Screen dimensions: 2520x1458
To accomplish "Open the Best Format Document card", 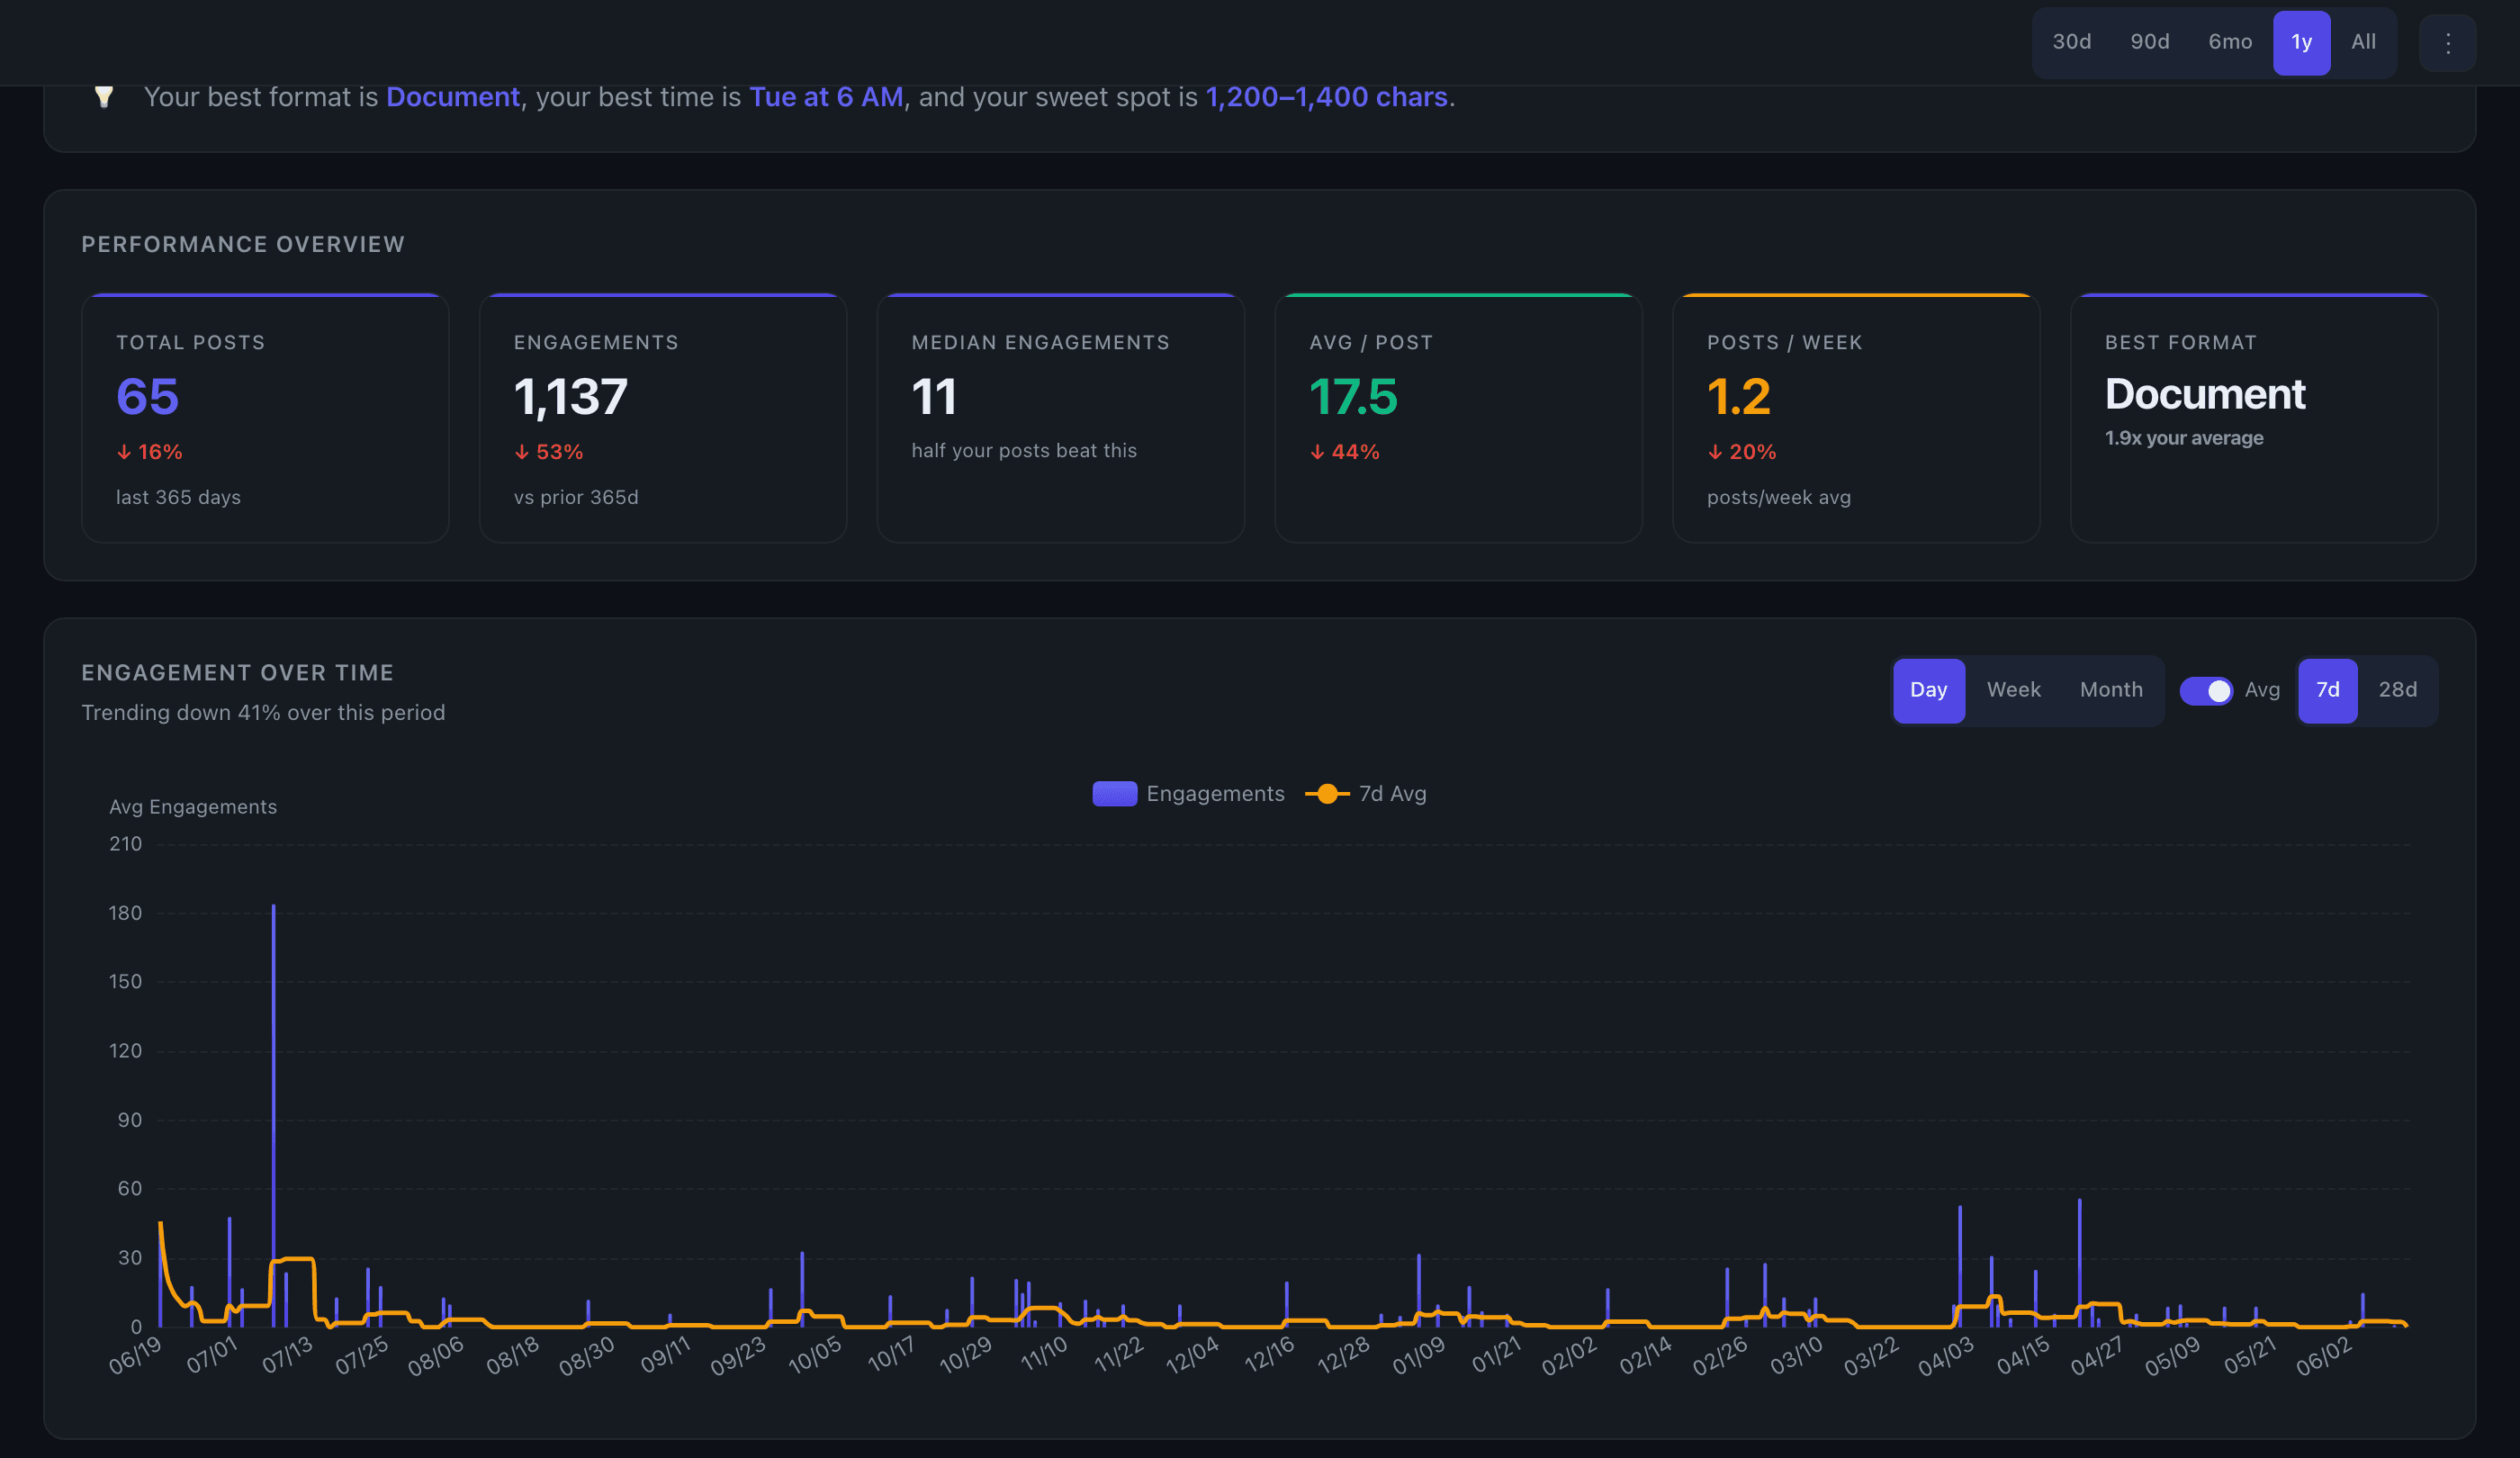I will 2254,418.
